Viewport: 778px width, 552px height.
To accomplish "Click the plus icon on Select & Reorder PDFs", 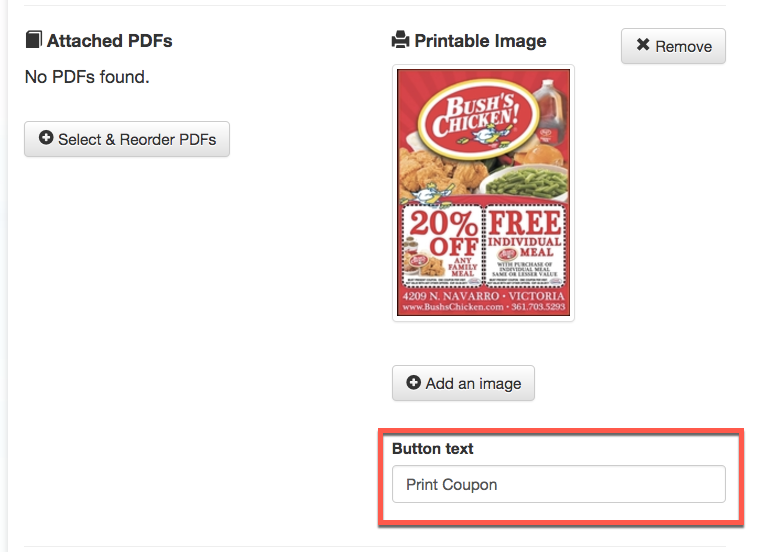I will point(46,139).
